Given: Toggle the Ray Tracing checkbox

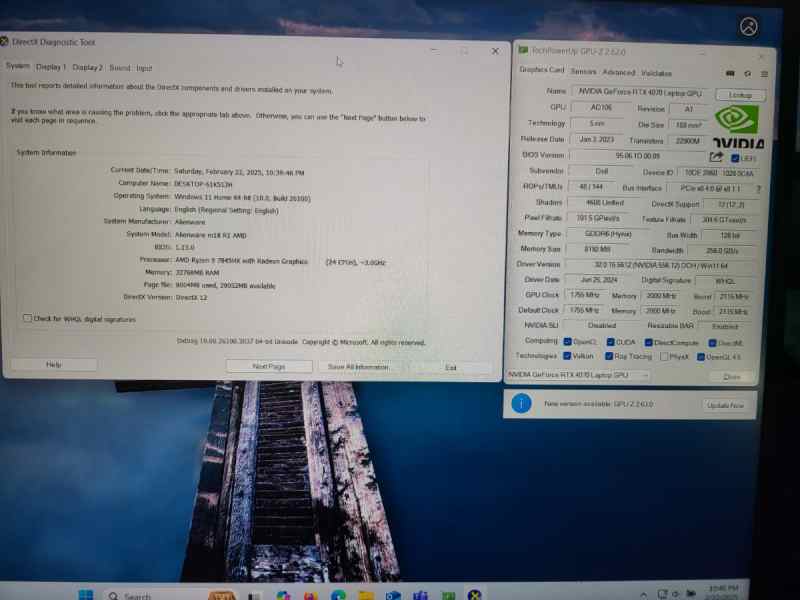Looking at the screenshot, I should (609, 356).
